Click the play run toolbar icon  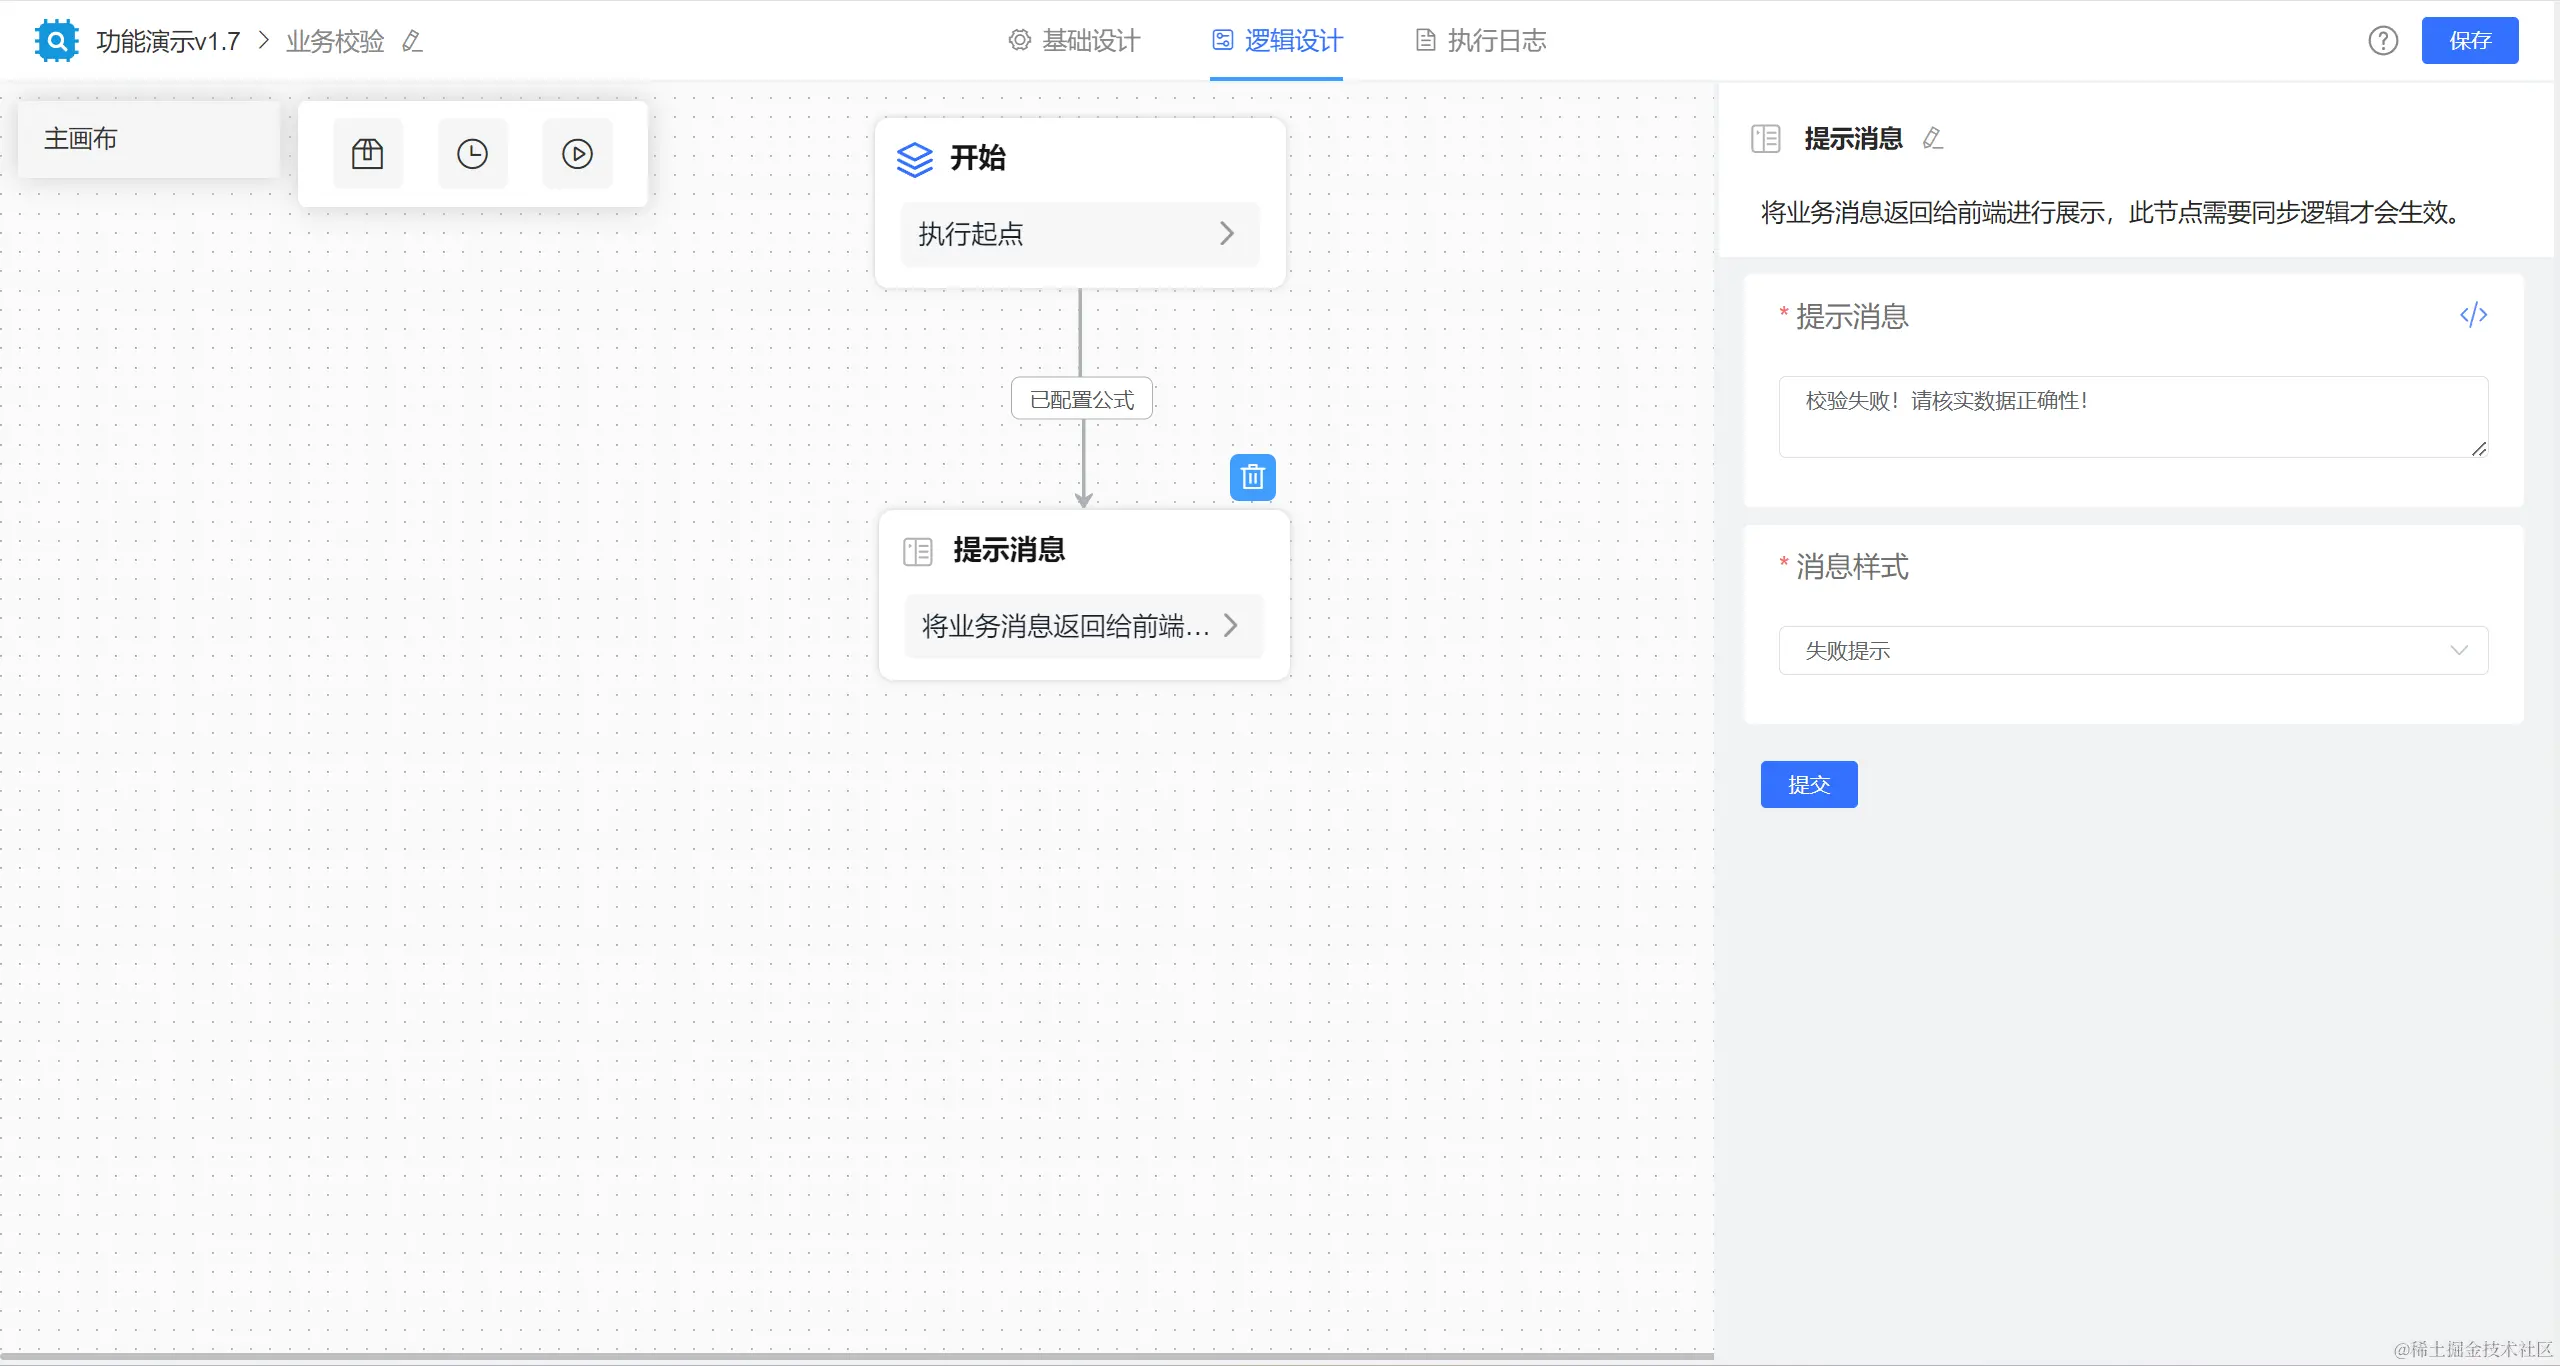click(577, 154)
